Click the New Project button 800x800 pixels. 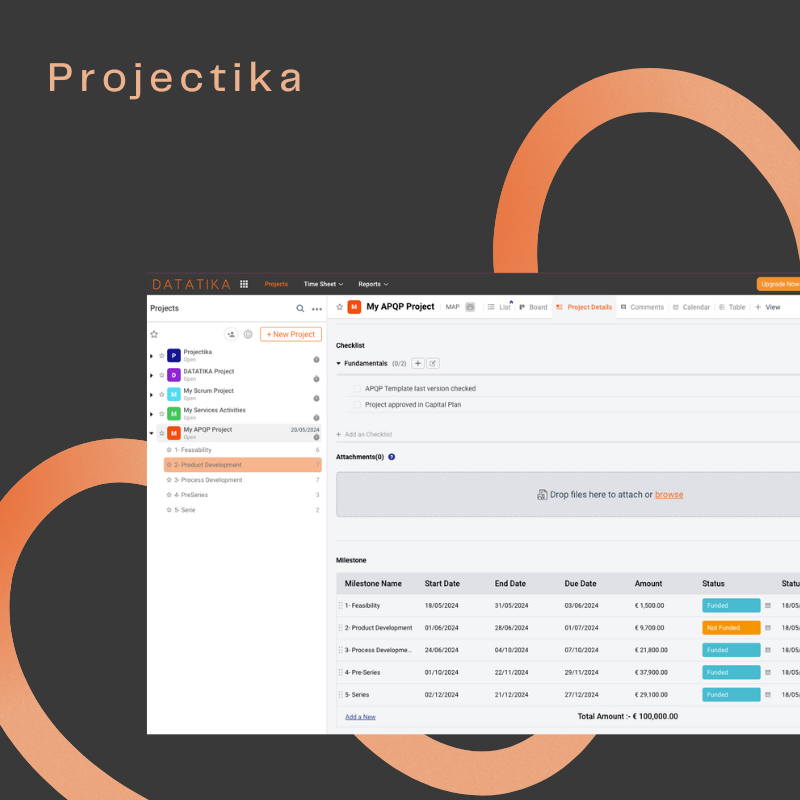(291, 334)
